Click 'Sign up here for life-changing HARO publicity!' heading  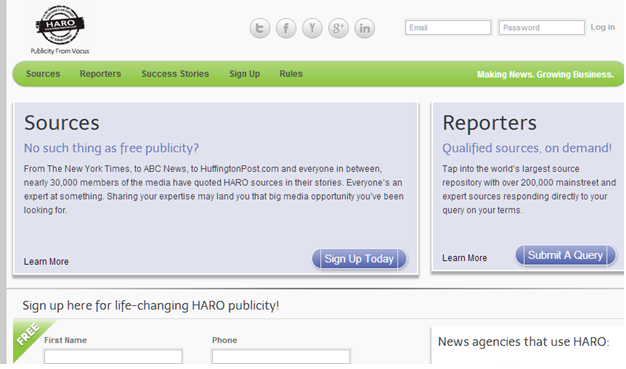click(x=151, y=306)
